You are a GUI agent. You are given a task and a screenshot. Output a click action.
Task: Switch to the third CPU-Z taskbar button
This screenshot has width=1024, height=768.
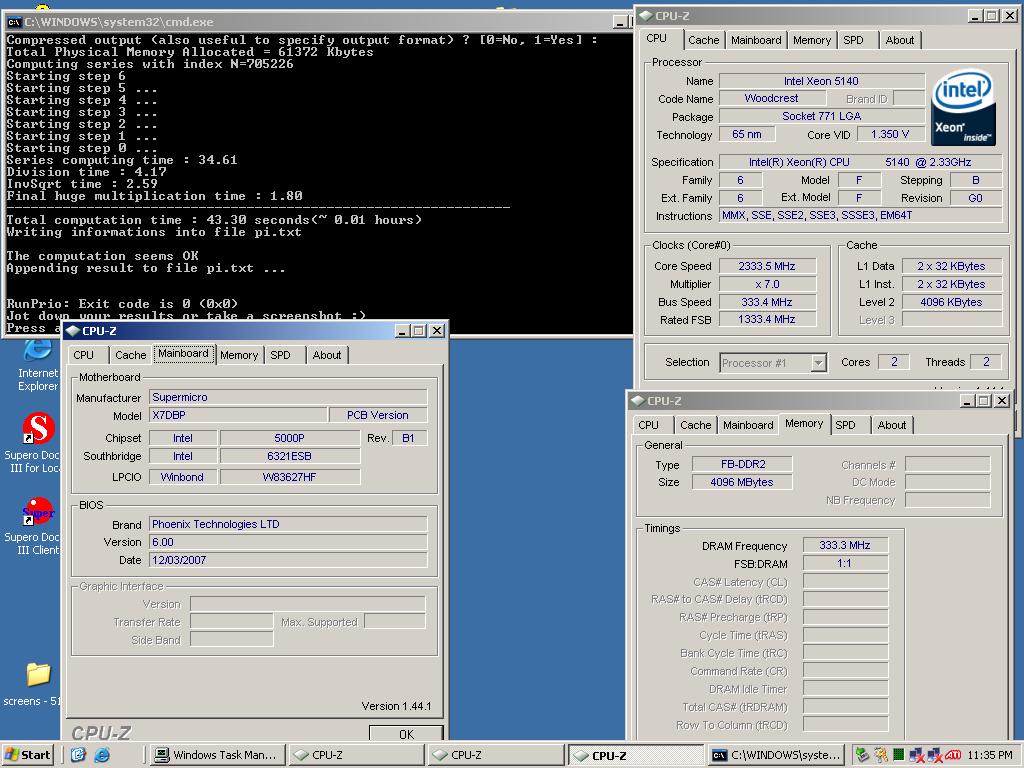pyautogui.click(x=635, y=755)
